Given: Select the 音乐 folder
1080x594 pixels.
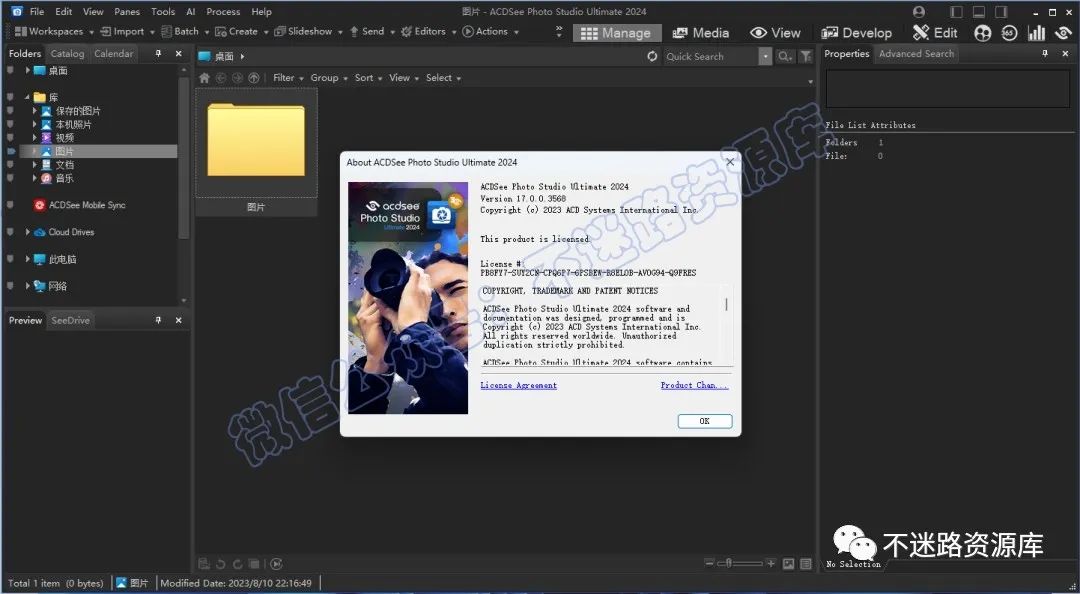Looking at the screenshot, I should (64, 178).
